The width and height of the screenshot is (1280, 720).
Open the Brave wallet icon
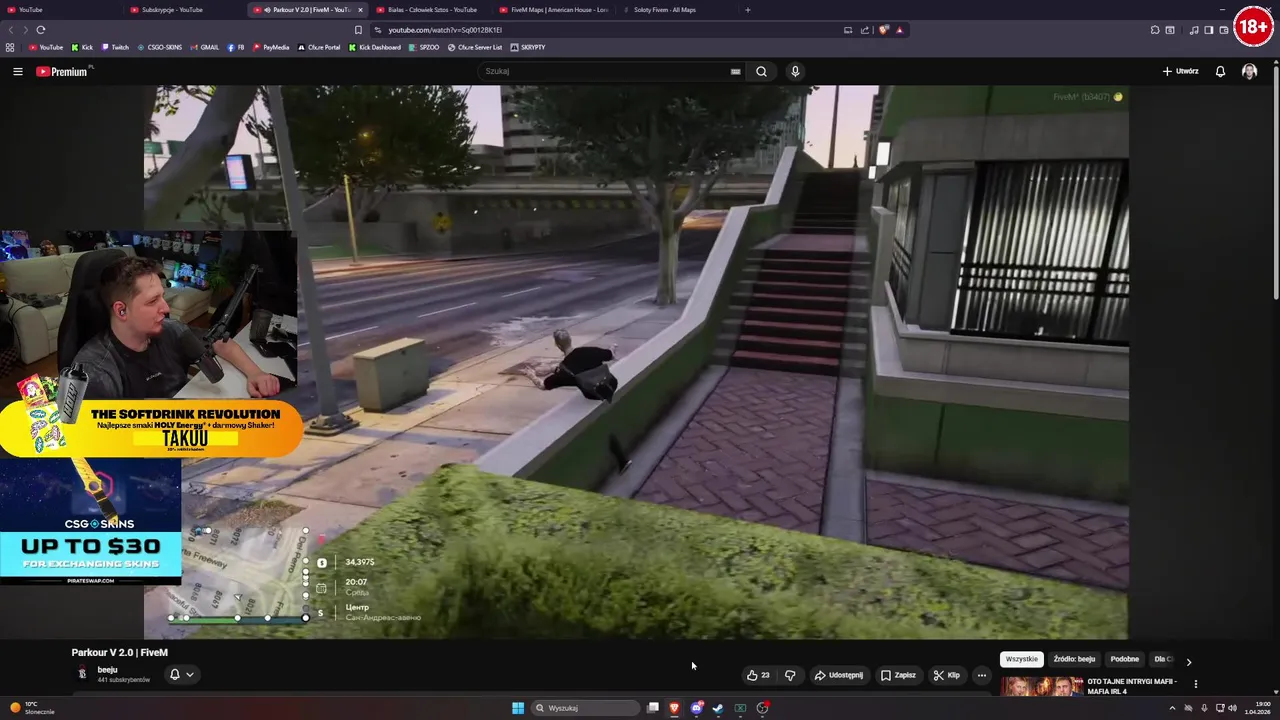coord(1224,30)
